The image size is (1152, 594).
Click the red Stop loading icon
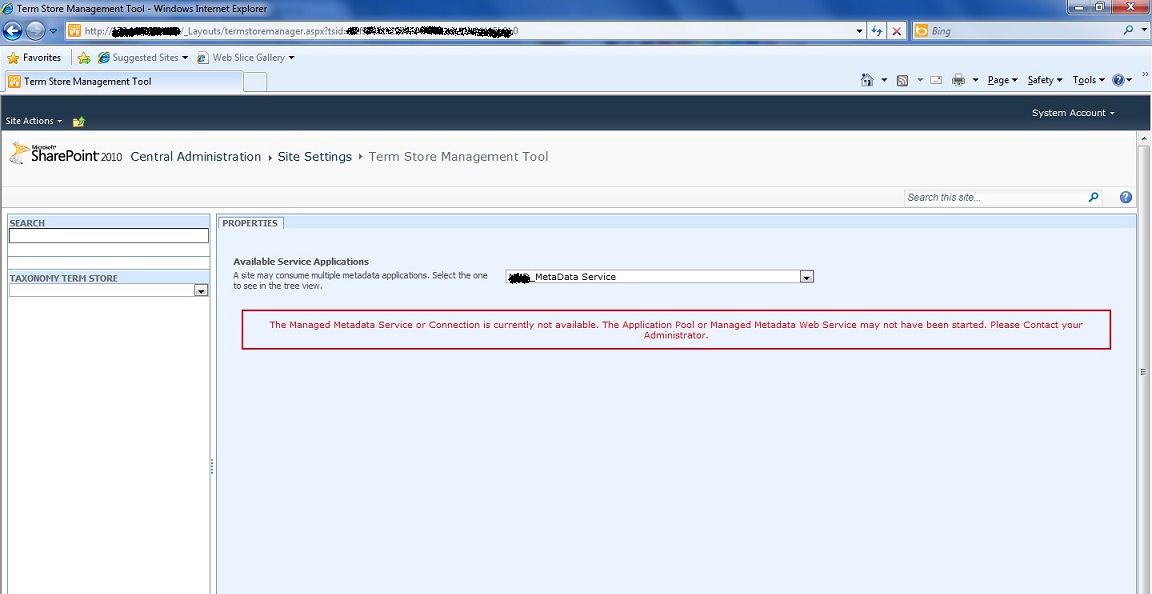(x=896, y=31)
